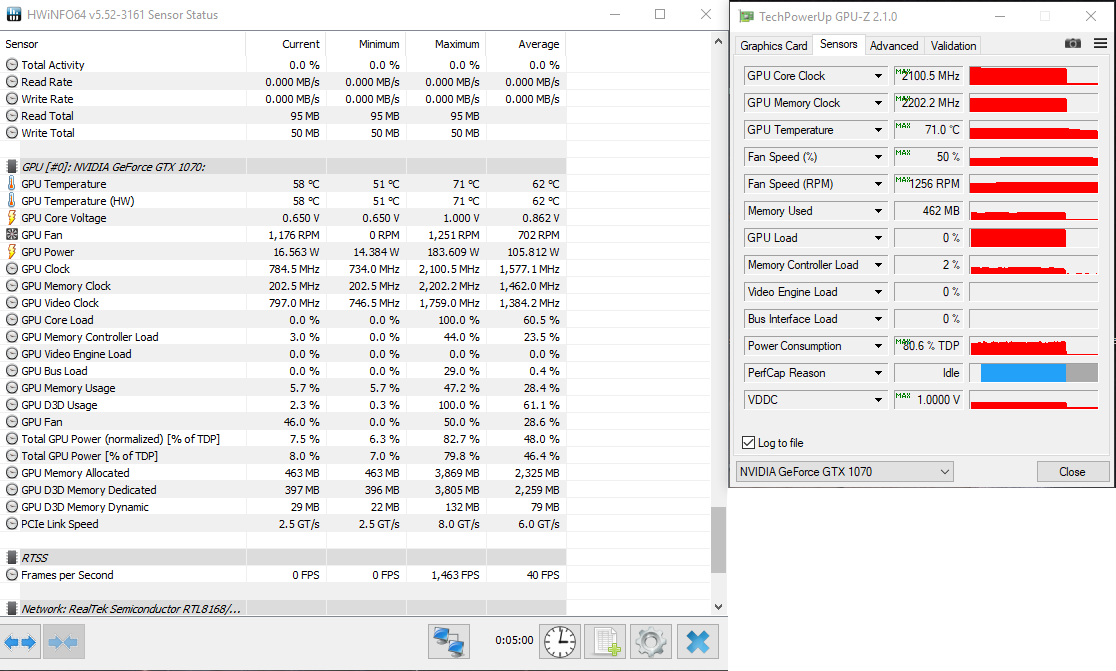Click the thermometer icon beside GPU Temperature (HW)
The height and width of the screenshot is (671, 1116).
pos(11,201)
